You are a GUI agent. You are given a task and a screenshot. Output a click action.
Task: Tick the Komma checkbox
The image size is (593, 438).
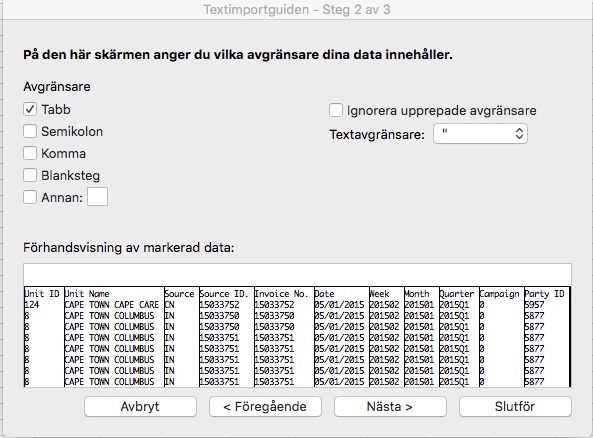pos(30,153)
